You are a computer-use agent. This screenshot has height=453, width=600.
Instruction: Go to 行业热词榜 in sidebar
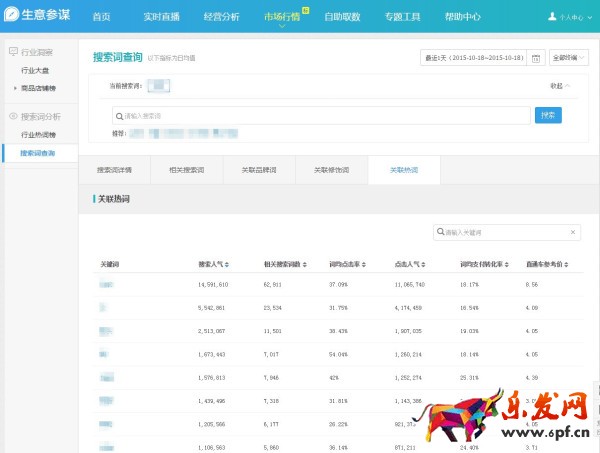click(x=38, y=134)
